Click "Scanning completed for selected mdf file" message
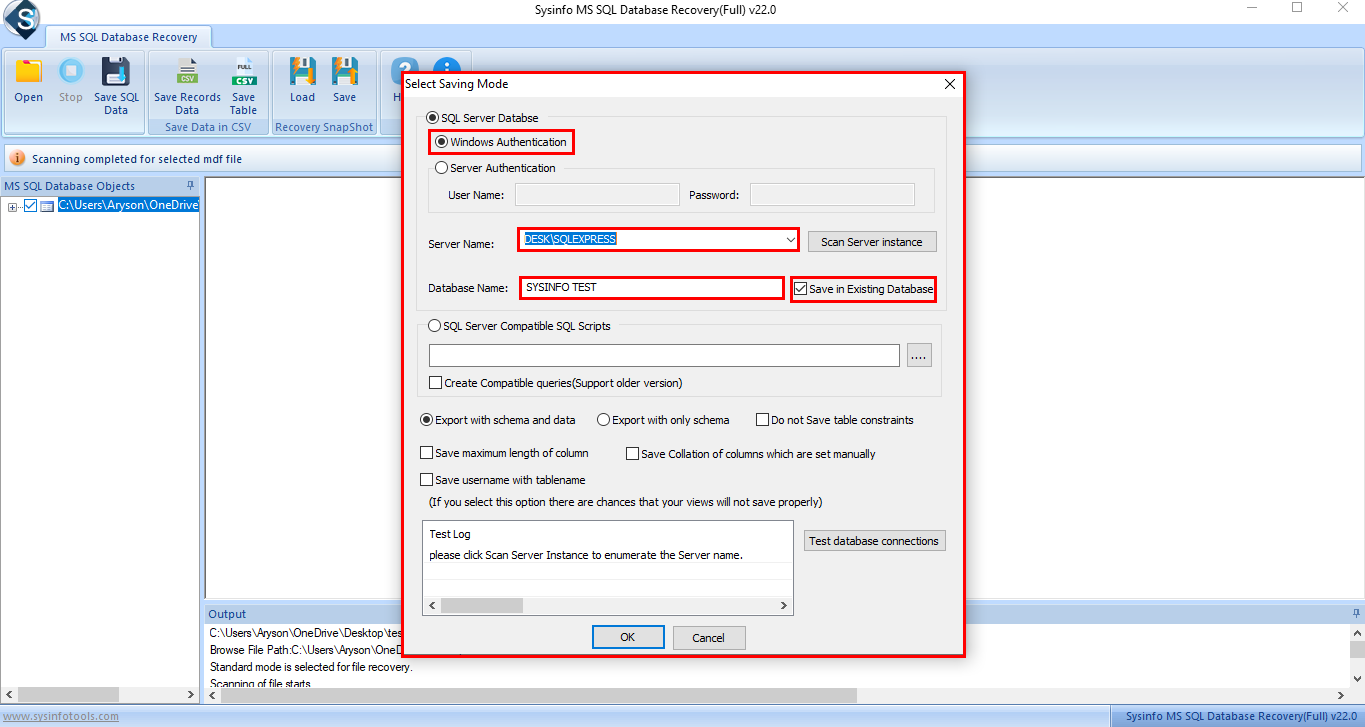Image resolution: width=1365 pixels, height=727 pixels. pos(137,159)
